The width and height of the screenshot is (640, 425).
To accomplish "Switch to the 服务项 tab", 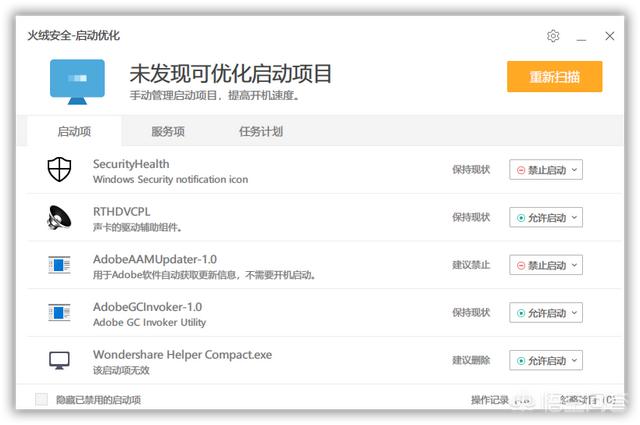I will [x=168, y=131].
